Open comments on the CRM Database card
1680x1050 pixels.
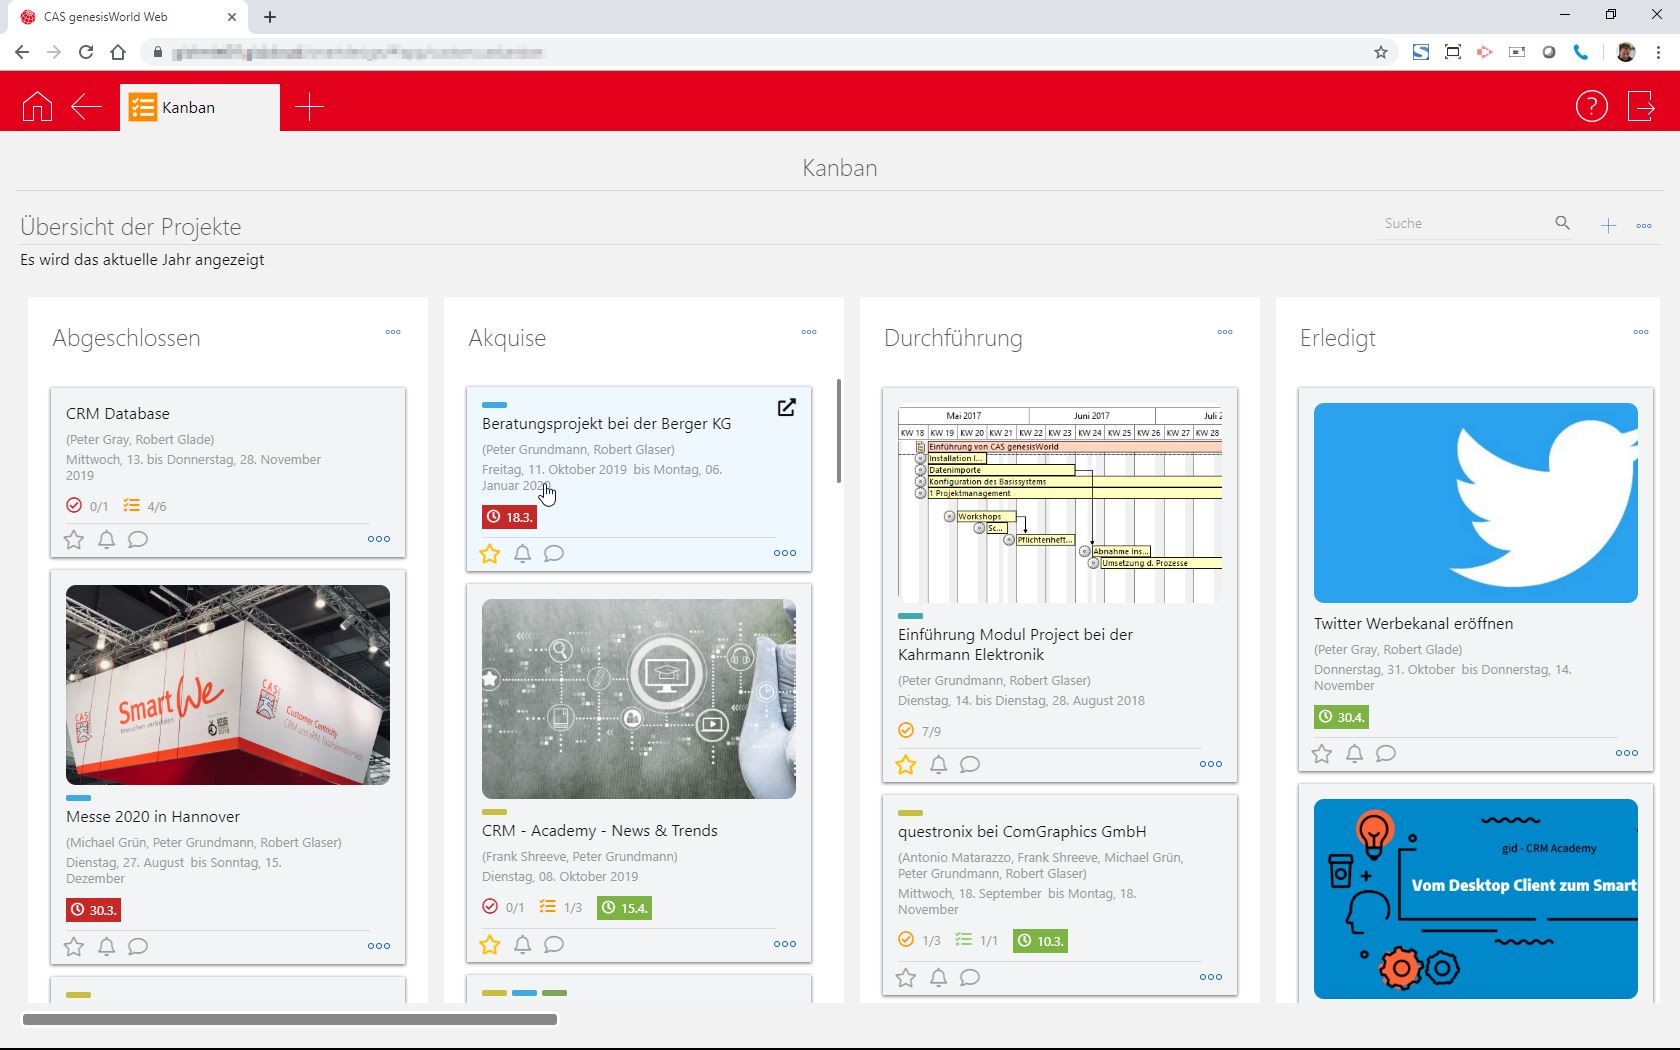tap(138, 540)
